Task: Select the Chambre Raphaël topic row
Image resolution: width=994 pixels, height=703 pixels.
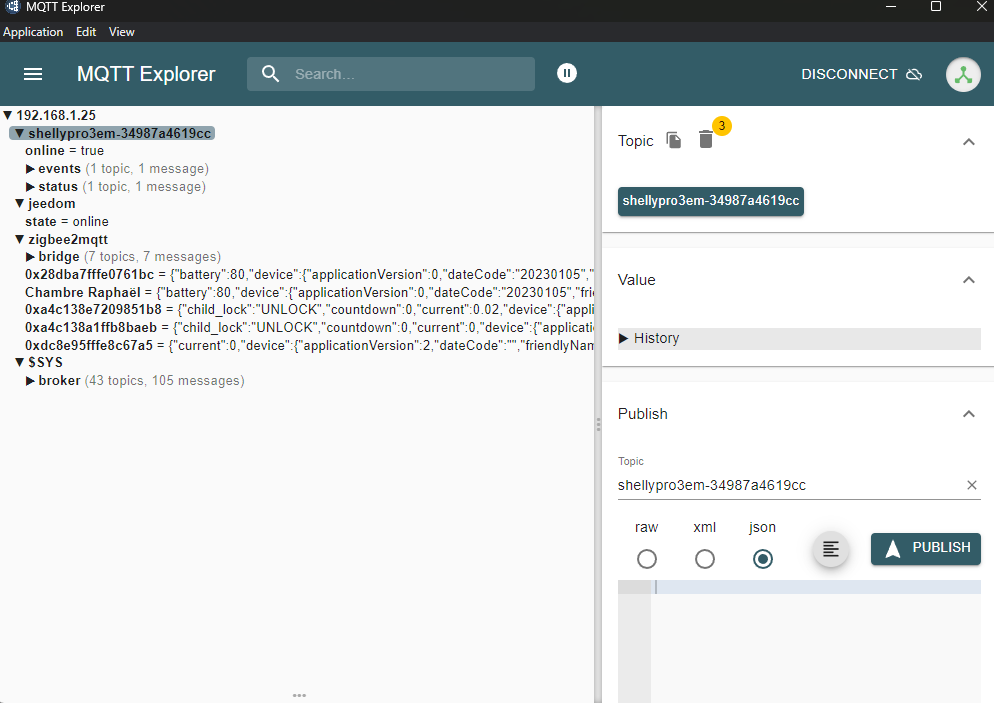Action: coord(309,292)
